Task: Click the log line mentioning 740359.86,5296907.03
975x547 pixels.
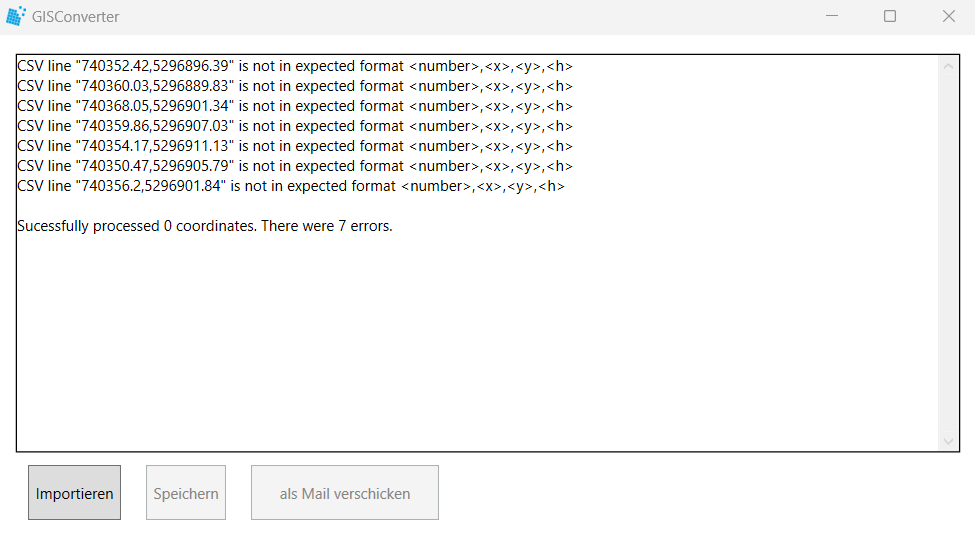Action: (295, 126)
